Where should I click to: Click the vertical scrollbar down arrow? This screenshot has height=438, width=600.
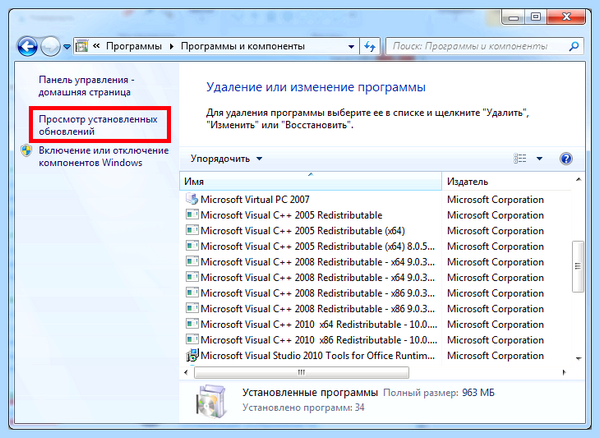point(578,358)
